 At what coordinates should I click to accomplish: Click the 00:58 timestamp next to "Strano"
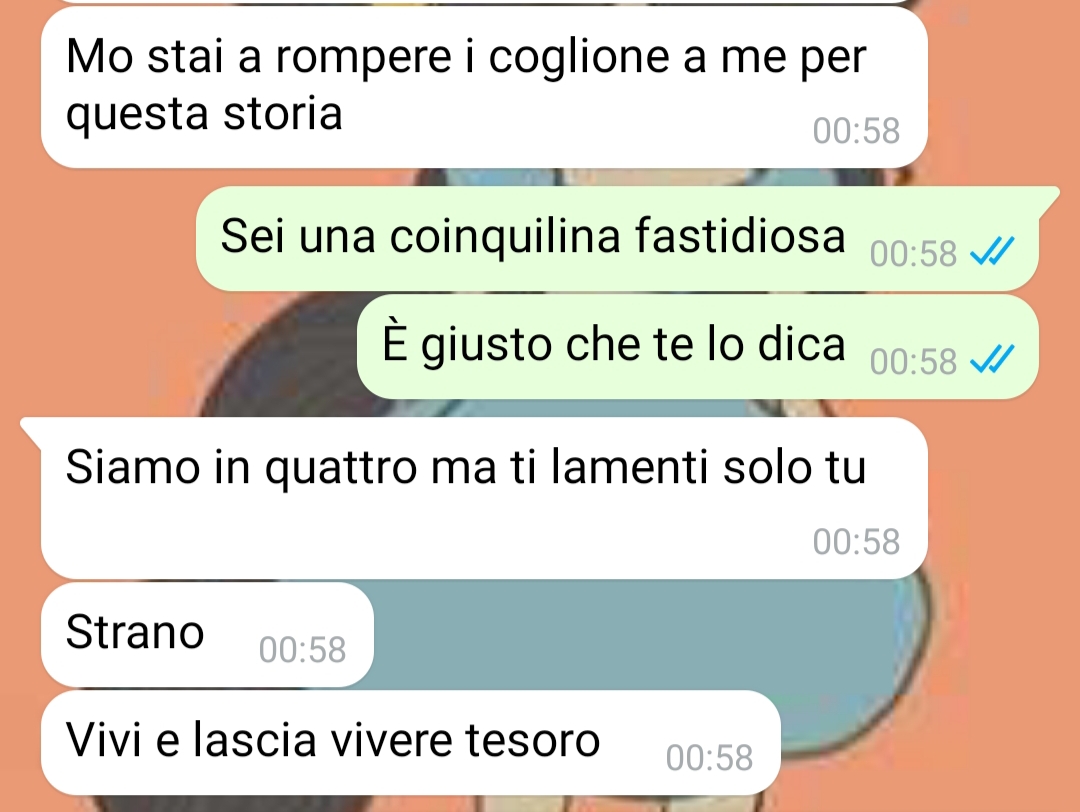[302, 649]
